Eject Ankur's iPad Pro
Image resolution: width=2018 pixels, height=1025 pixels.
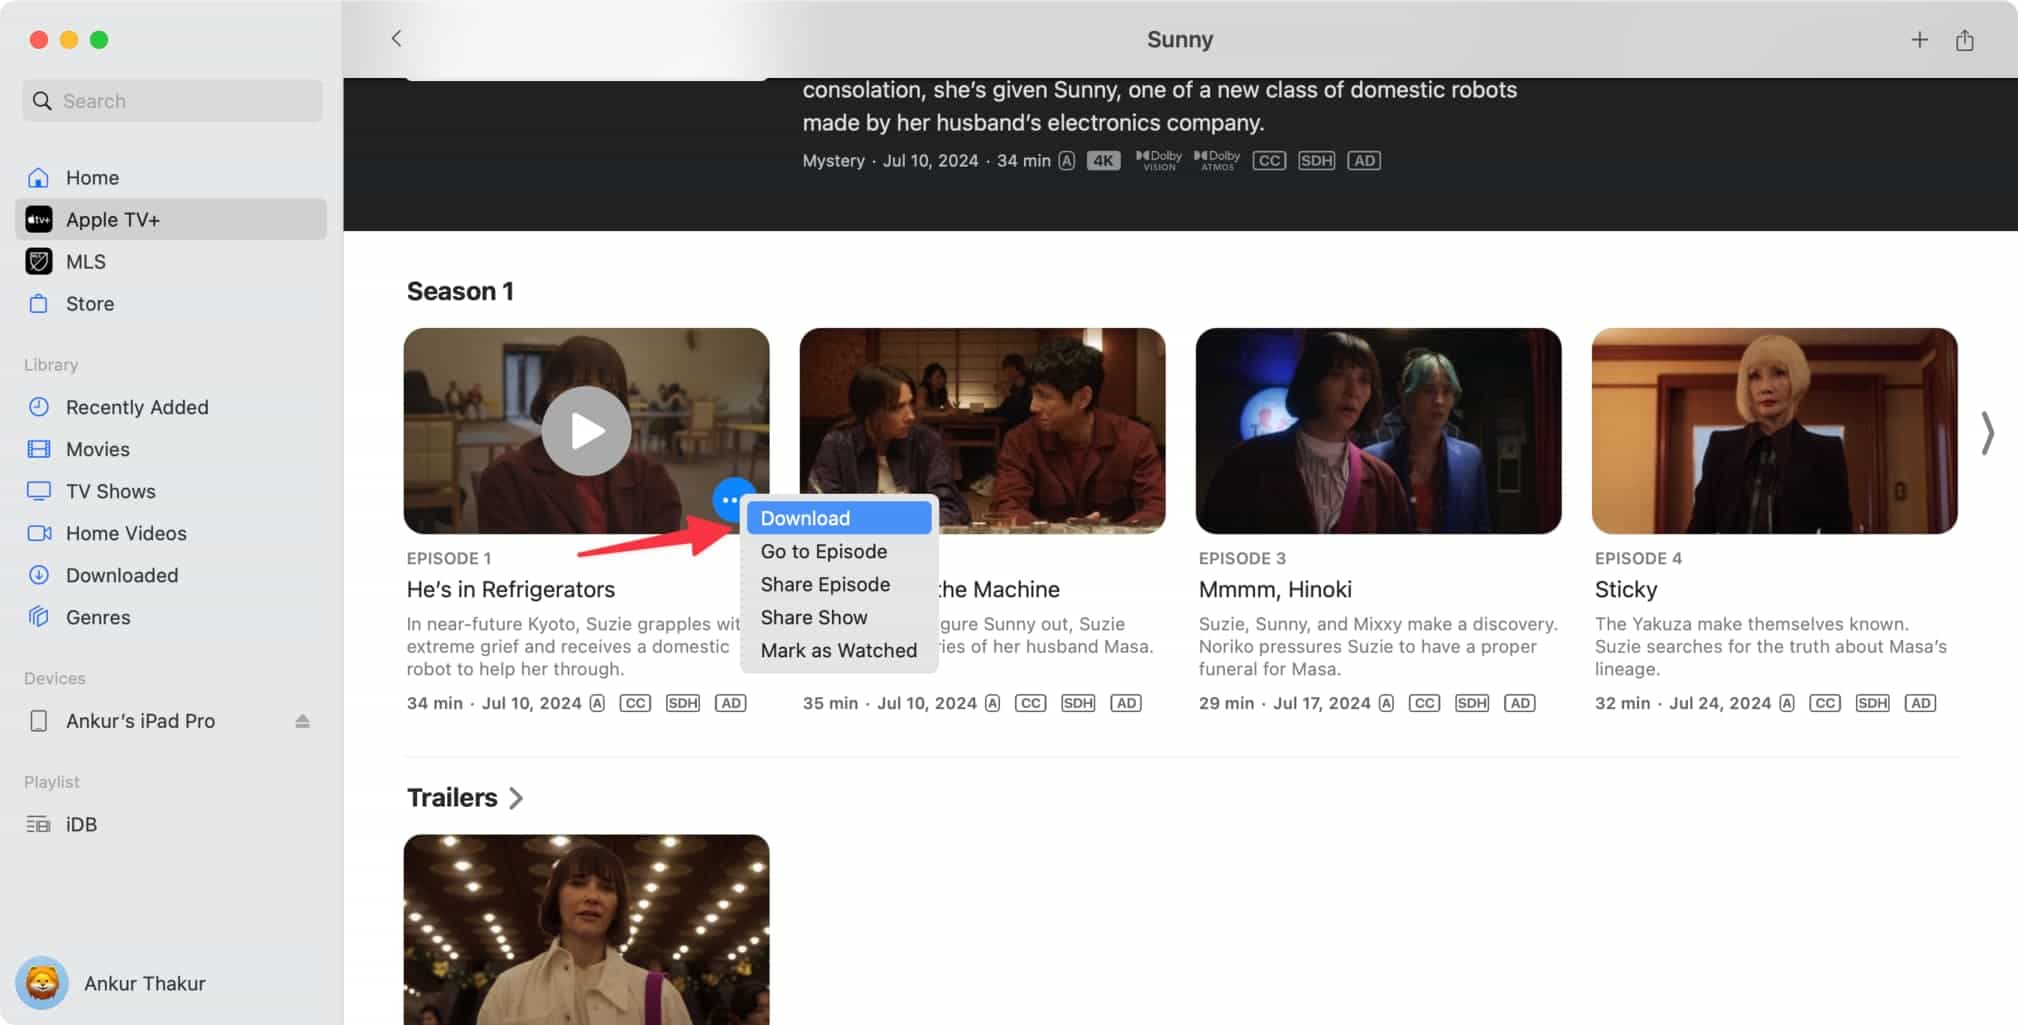tap(302, 721)
